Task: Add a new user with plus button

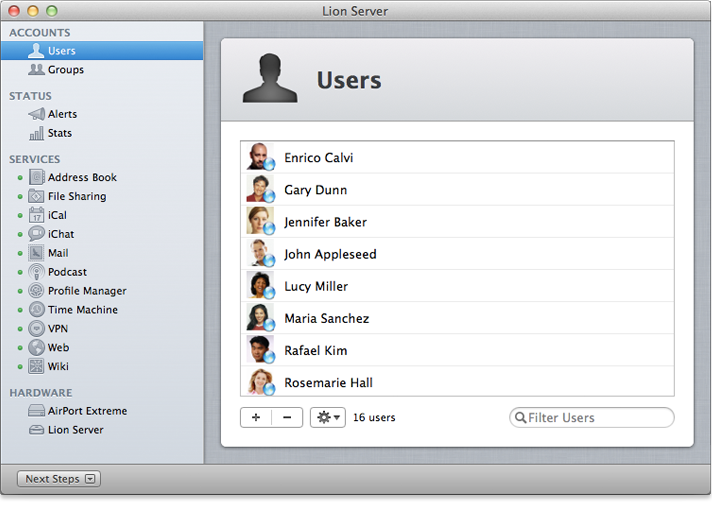Action: [x=256, y=417]
